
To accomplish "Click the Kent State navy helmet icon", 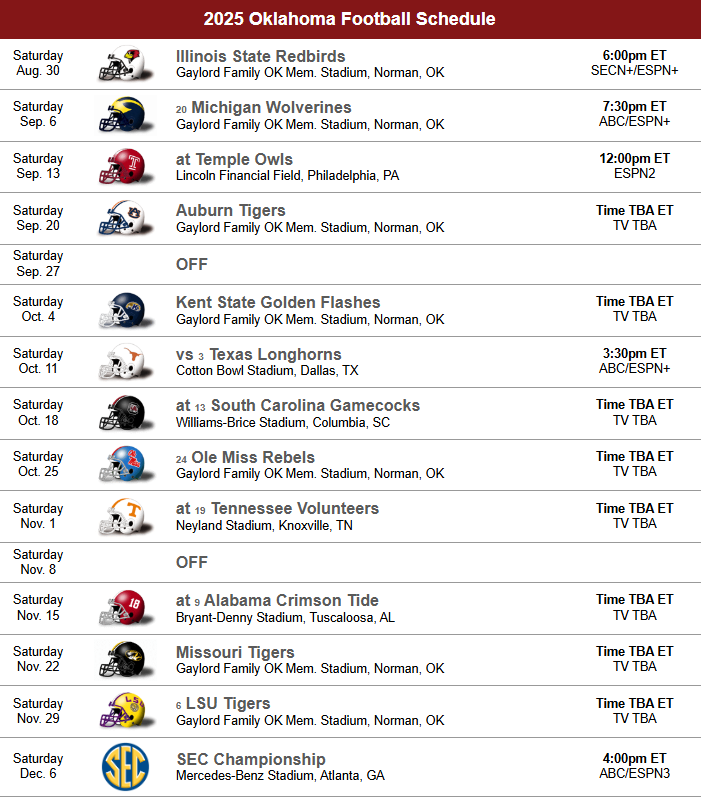I will coord(125,310).
